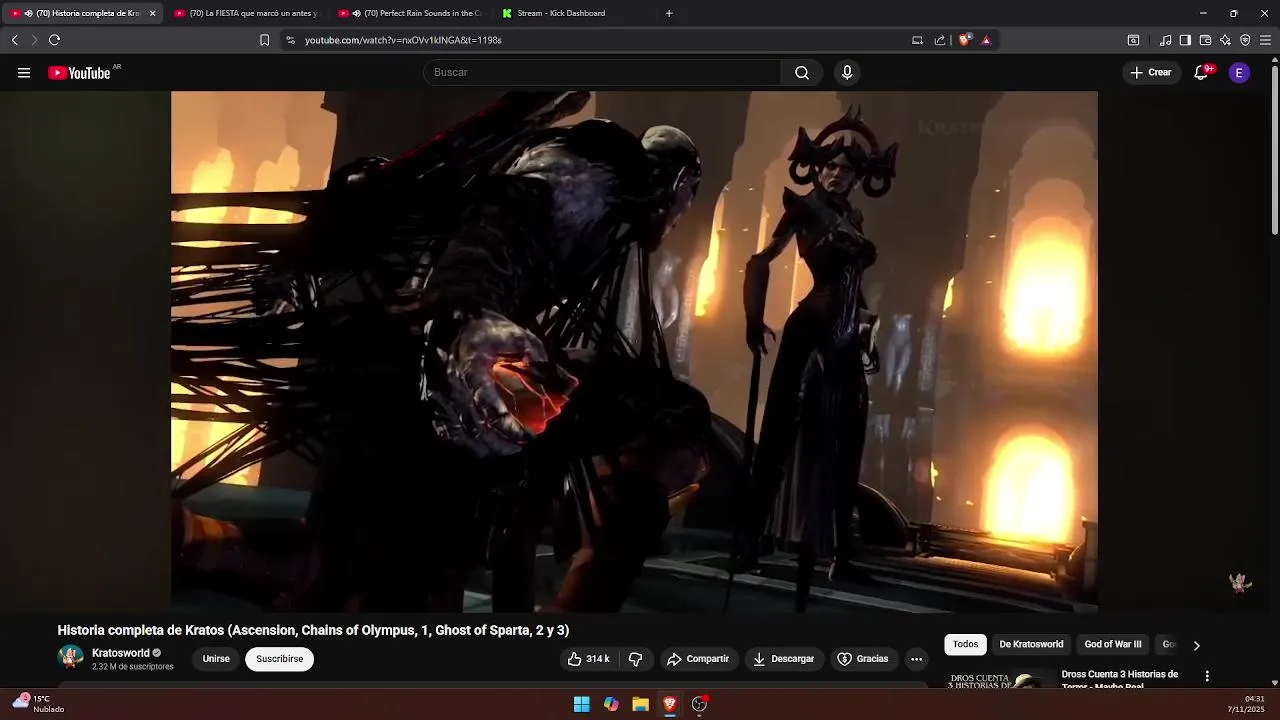Click the Compartir button
The height and width of the screenshot is (720, 1280).
pos(698,659)
